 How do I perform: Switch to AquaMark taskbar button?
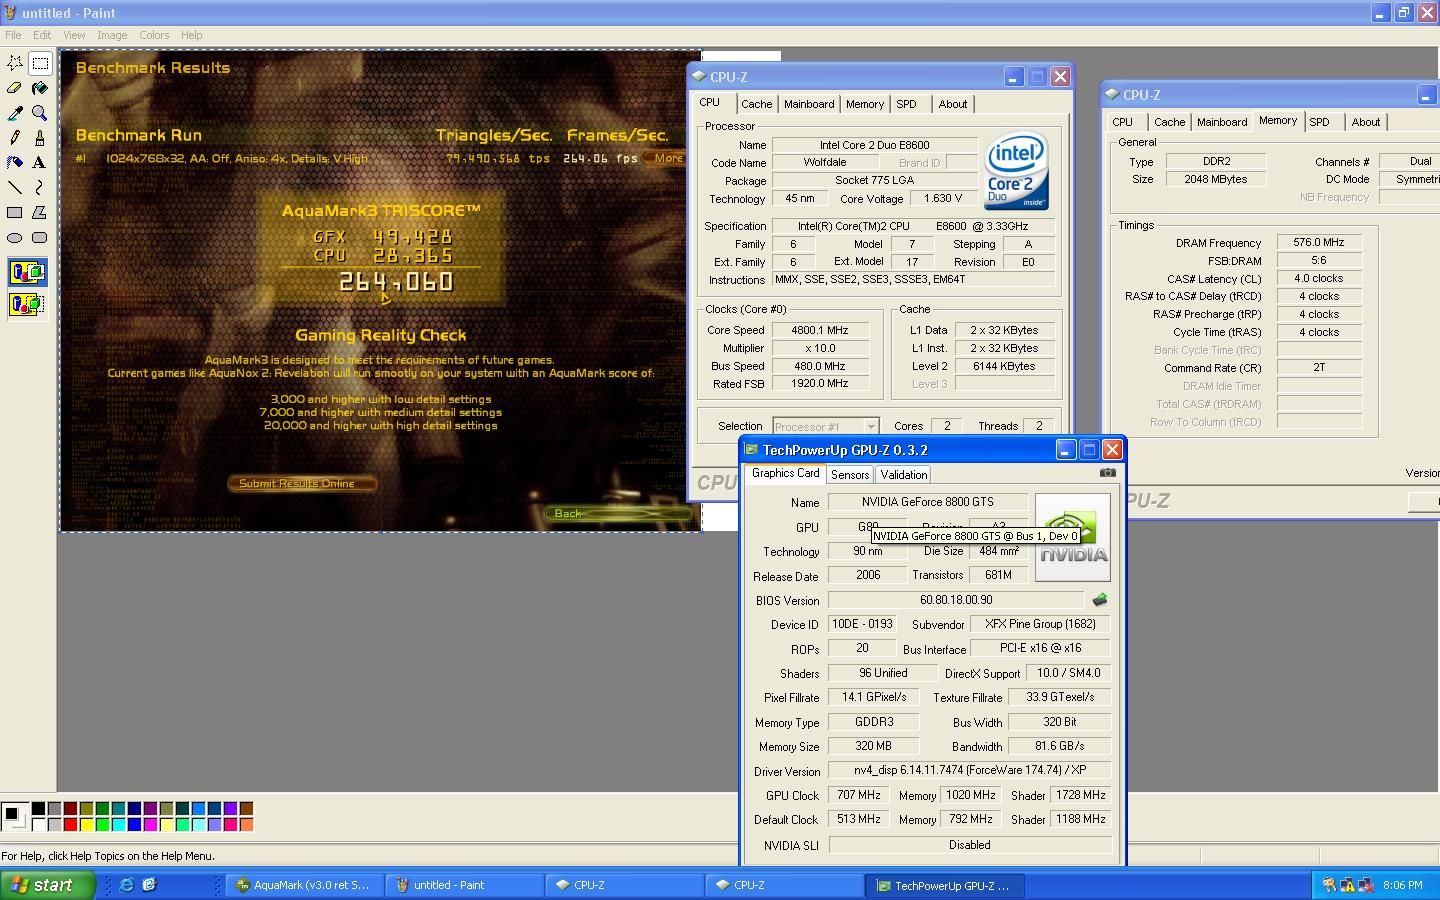304,885
